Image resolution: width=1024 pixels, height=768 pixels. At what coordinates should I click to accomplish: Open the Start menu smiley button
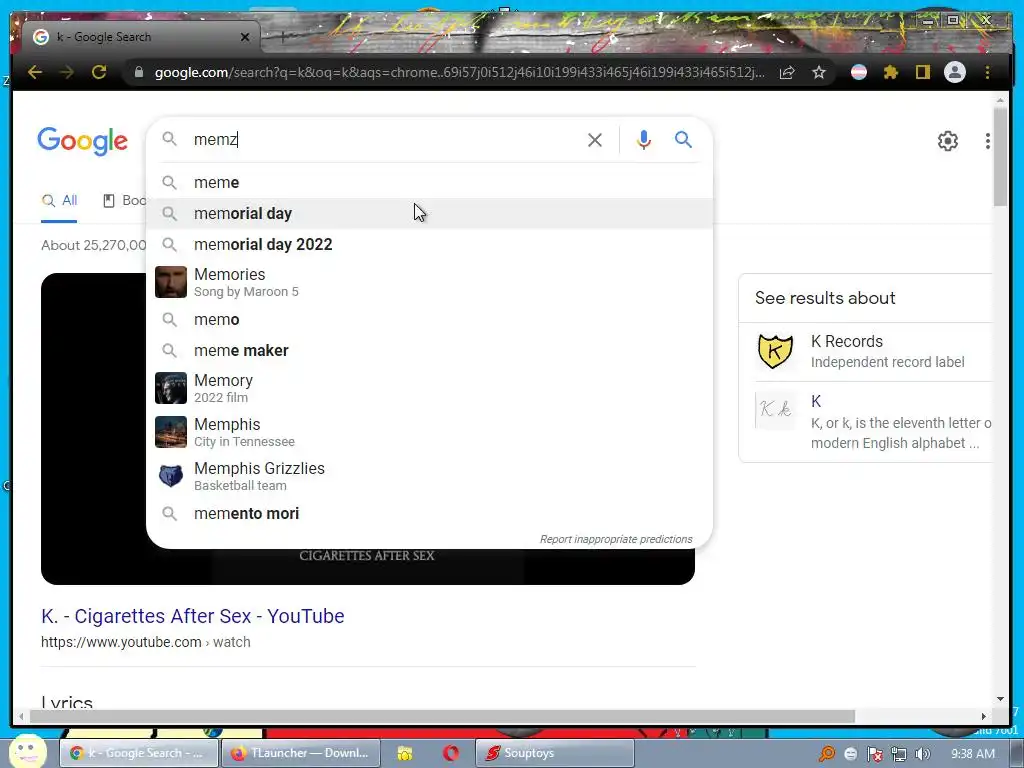pos(27,752)
